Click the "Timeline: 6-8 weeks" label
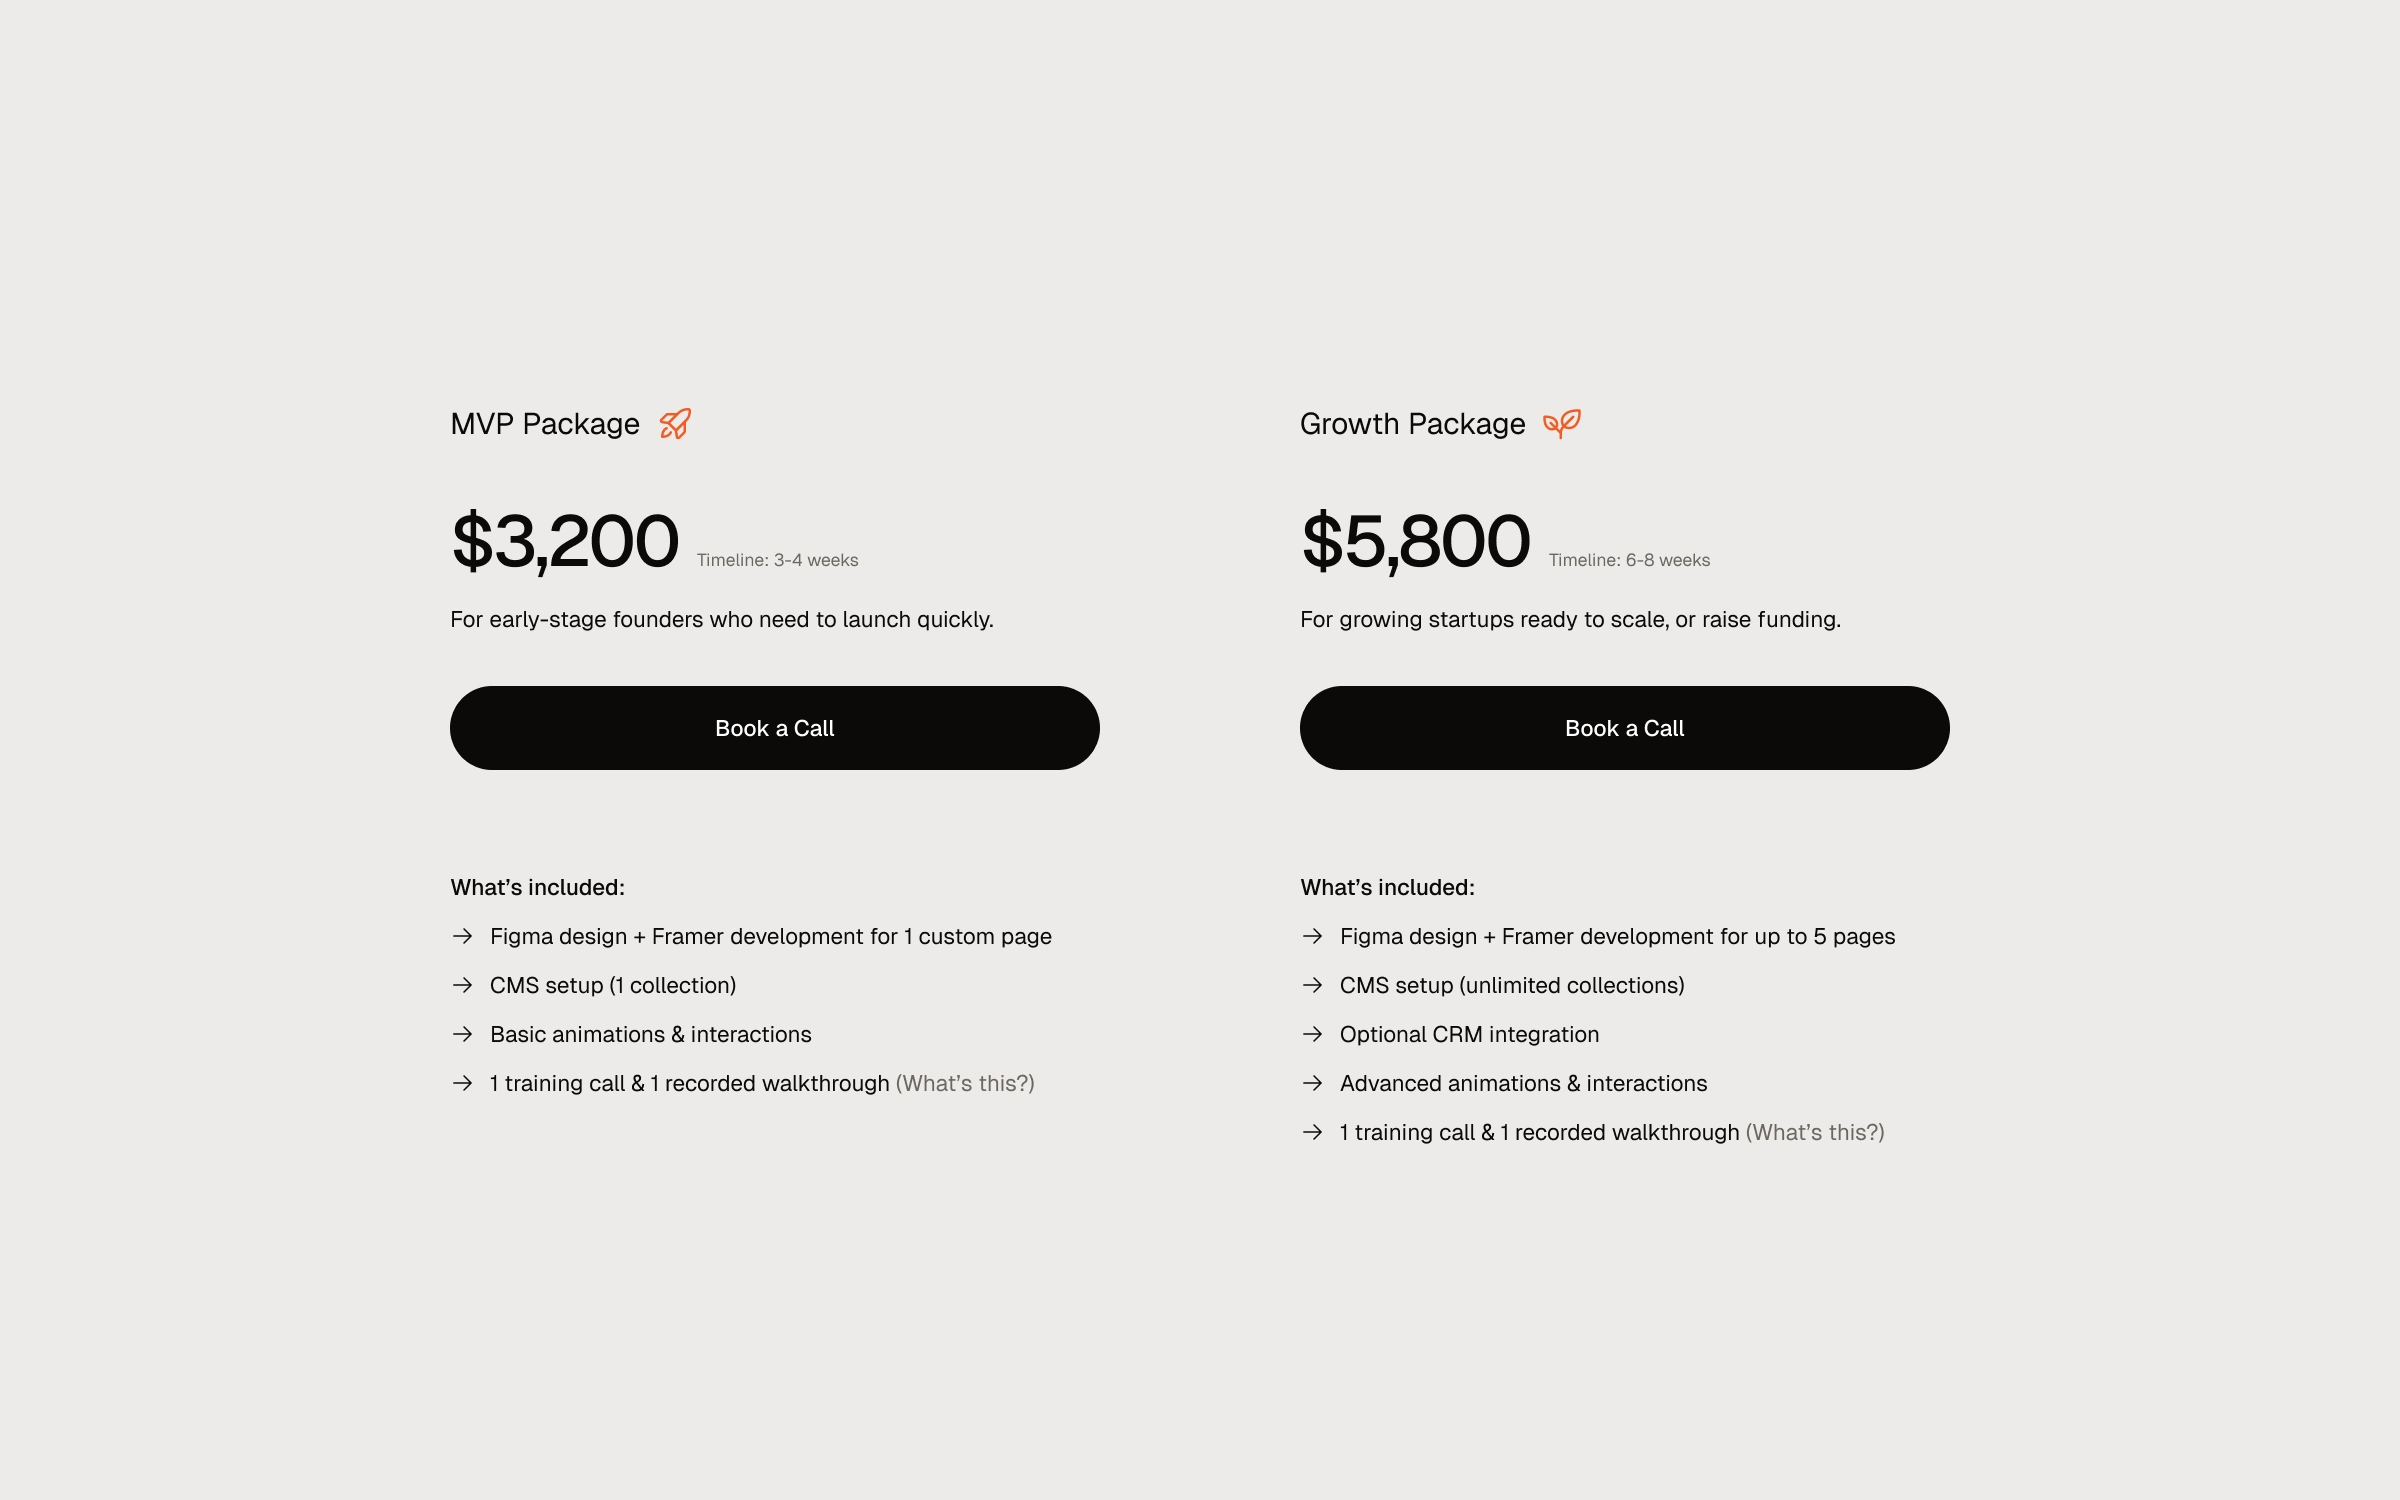The width and height of the screenshot is (2400, 1500). (x=1629, y=560)
